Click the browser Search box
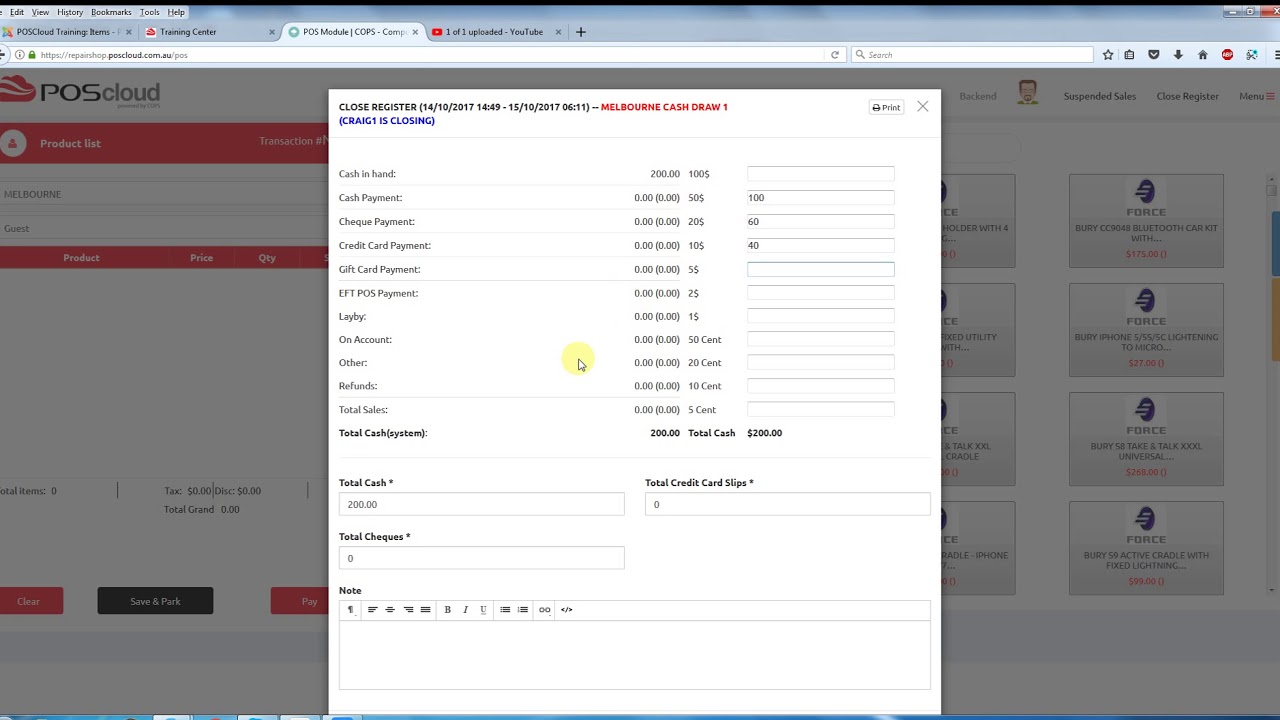The width and height of the screenshot is (1280, 720). pyautogui.click(x=970, y=55)
